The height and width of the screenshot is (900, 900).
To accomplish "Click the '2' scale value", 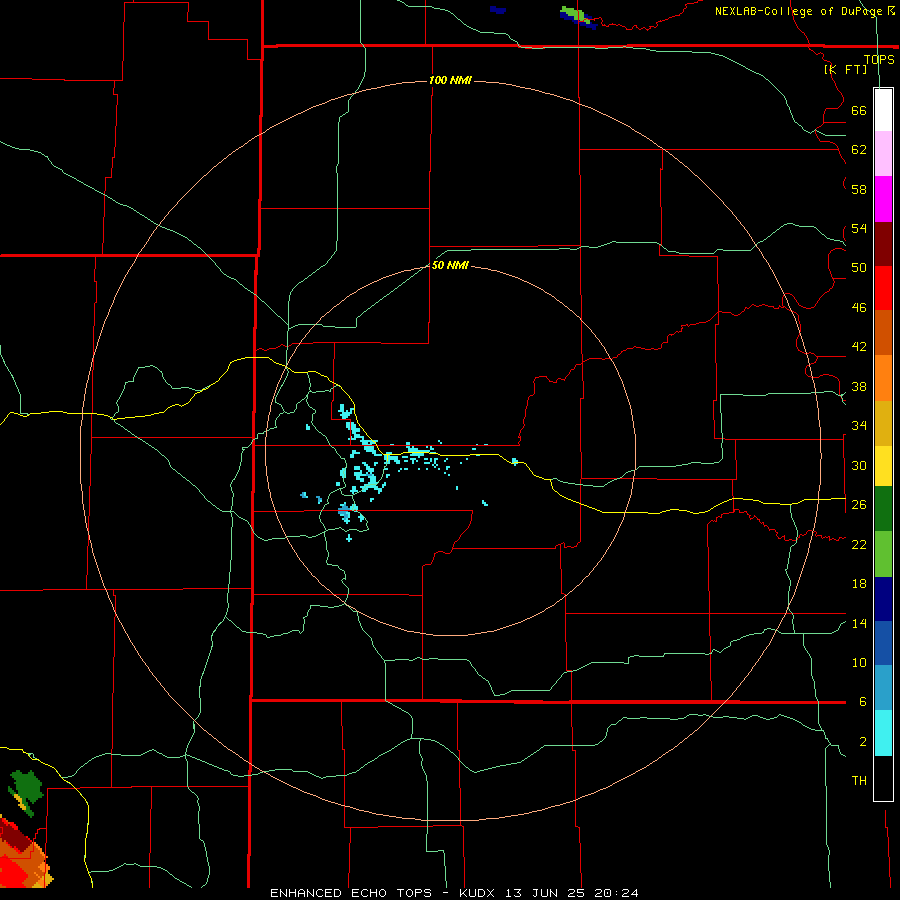I will pyautogui.click(x=863, y=742).
